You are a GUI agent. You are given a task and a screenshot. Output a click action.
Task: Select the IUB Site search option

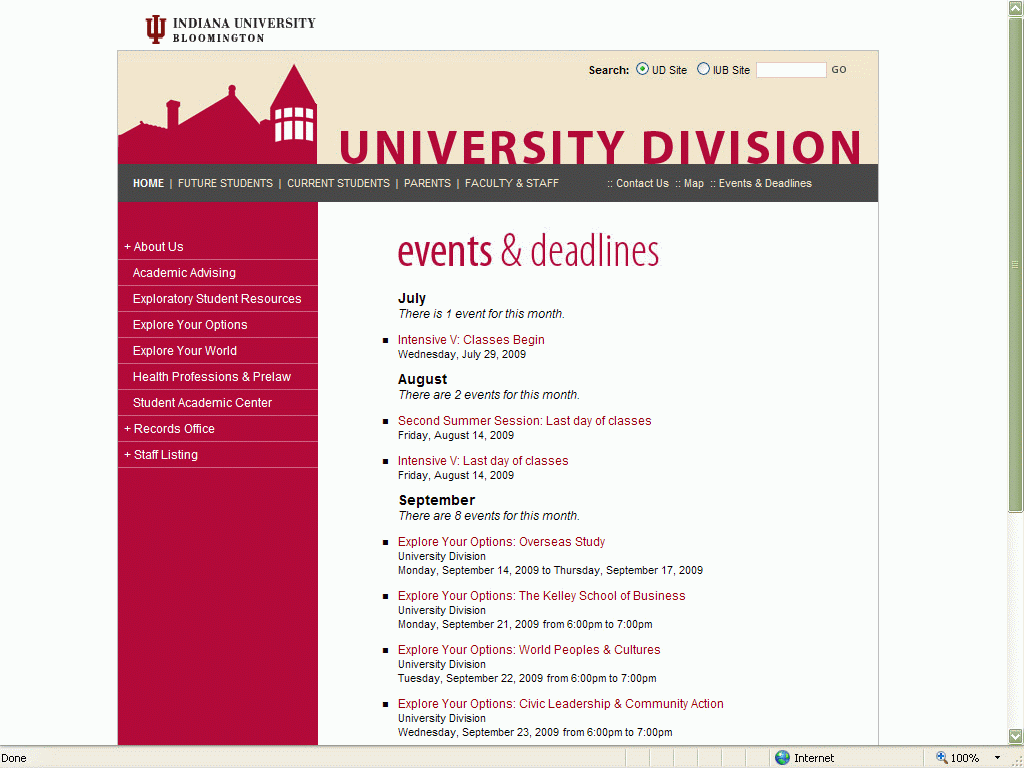tap(703, 69)
